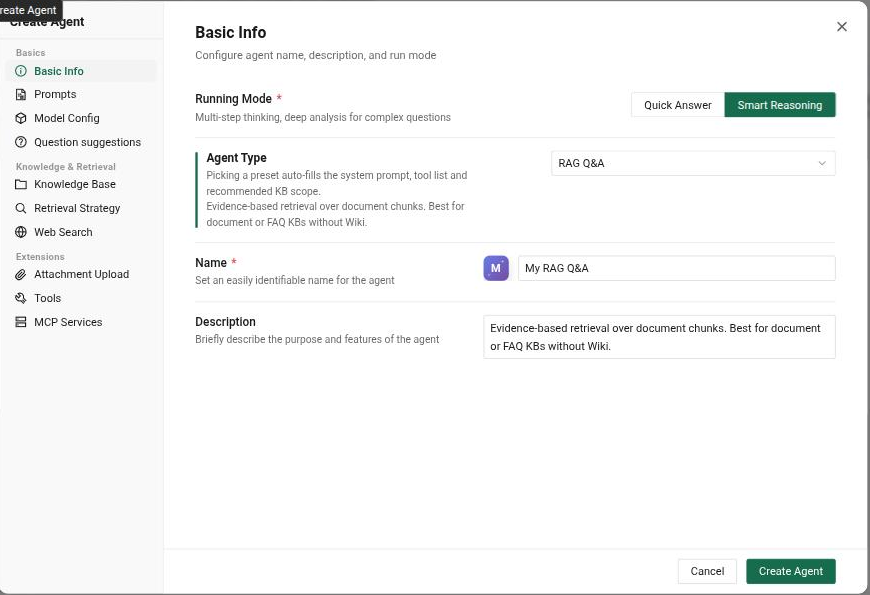The height and width of the screenshot is (595, 870).
Task: Click the Attachment Upload paperclip icon
Action: 21,274
